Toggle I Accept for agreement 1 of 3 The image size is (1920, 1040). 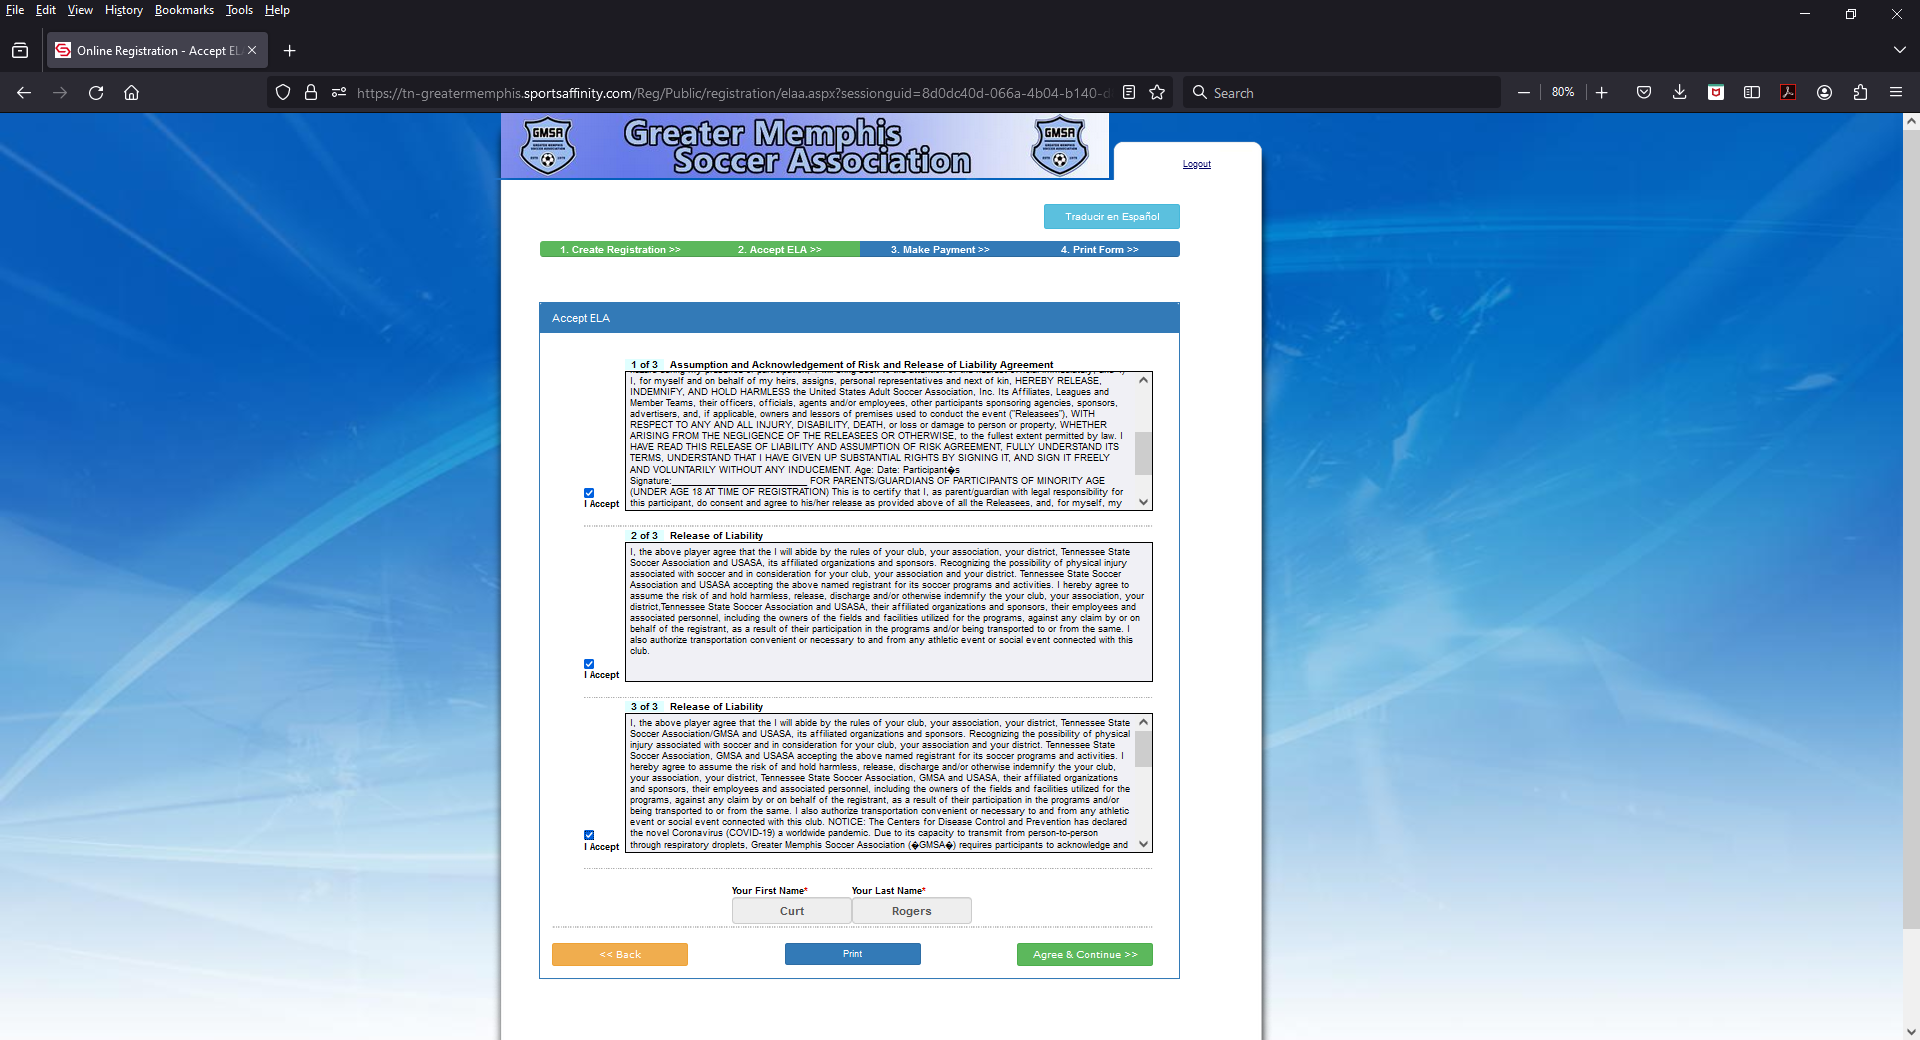pyautogui.click(x=589, y=493)
